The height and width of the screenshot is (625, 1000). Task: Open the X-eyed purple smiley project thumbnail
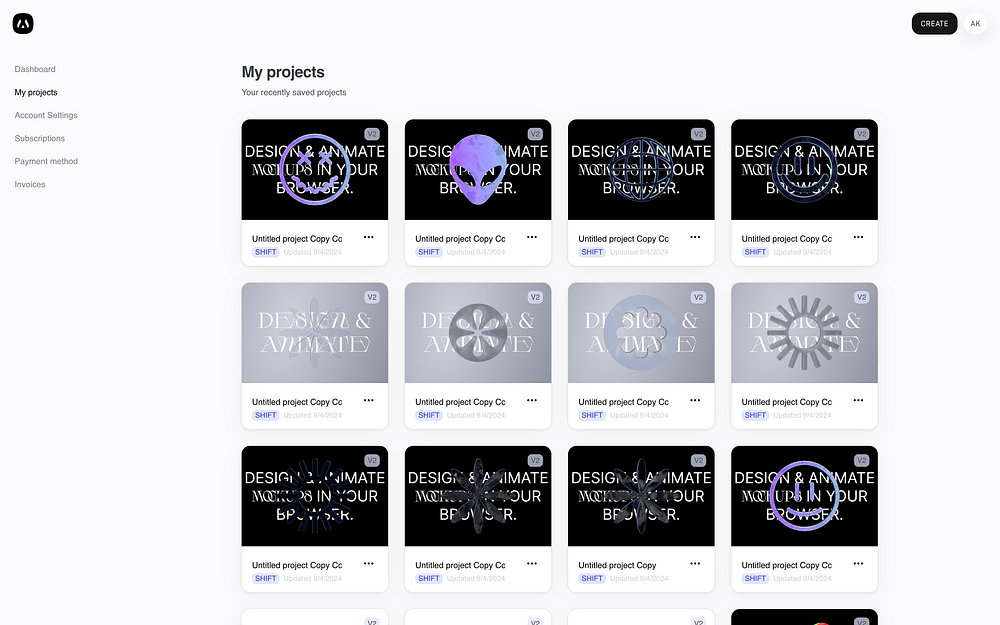click(314, 170)
